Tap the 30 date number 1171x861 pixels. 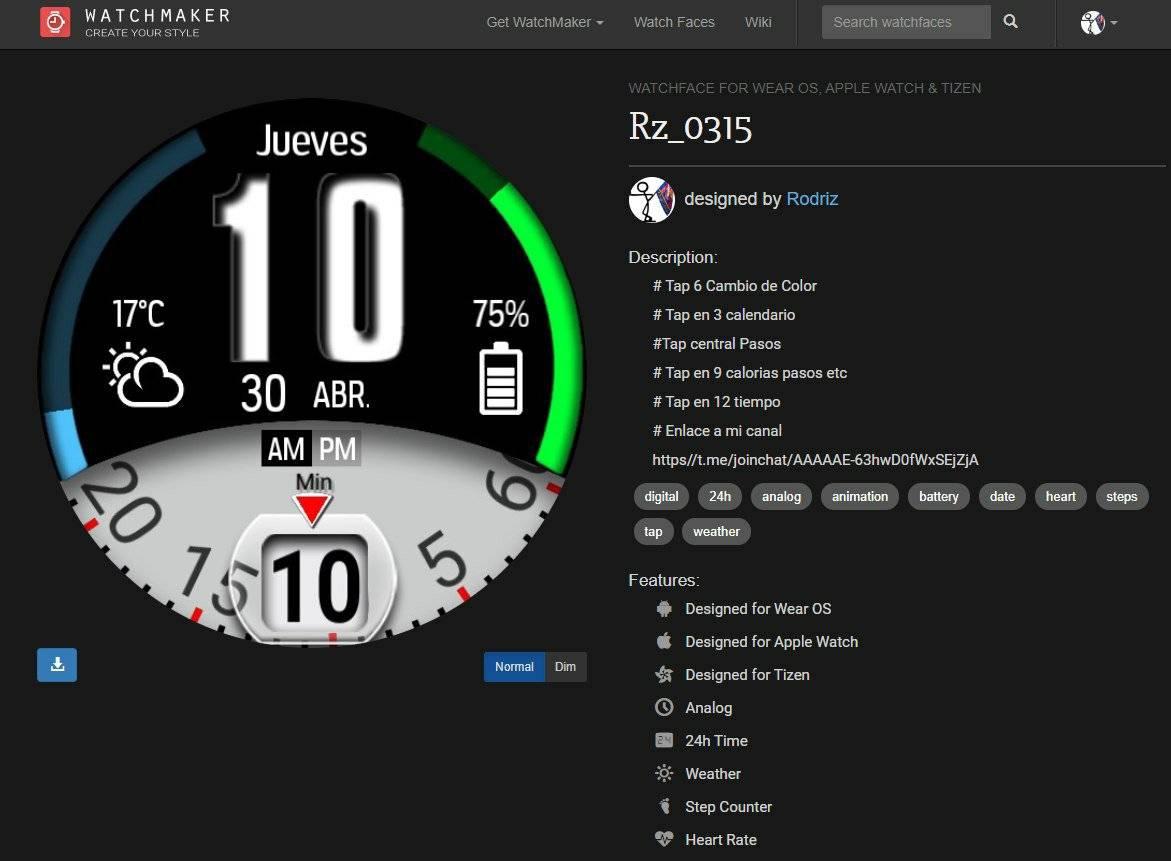pyautogui.click(x=263, y=394)
